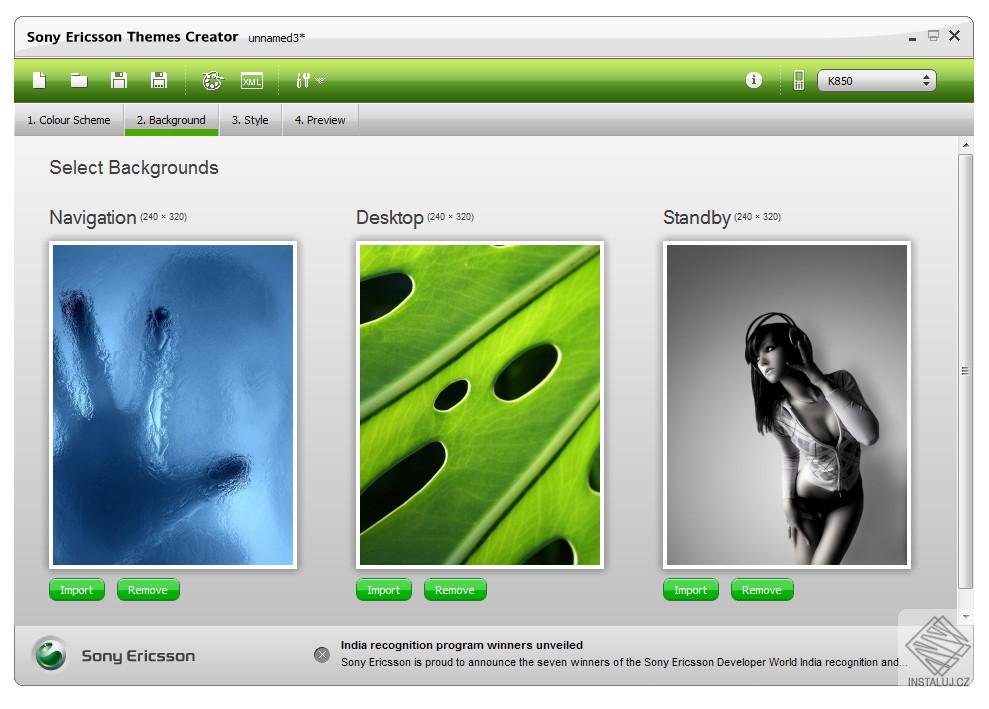The height and width of the screenshot is (709, 989).
Task: Click the info button in the toolbar
Action: pos(753,81)
